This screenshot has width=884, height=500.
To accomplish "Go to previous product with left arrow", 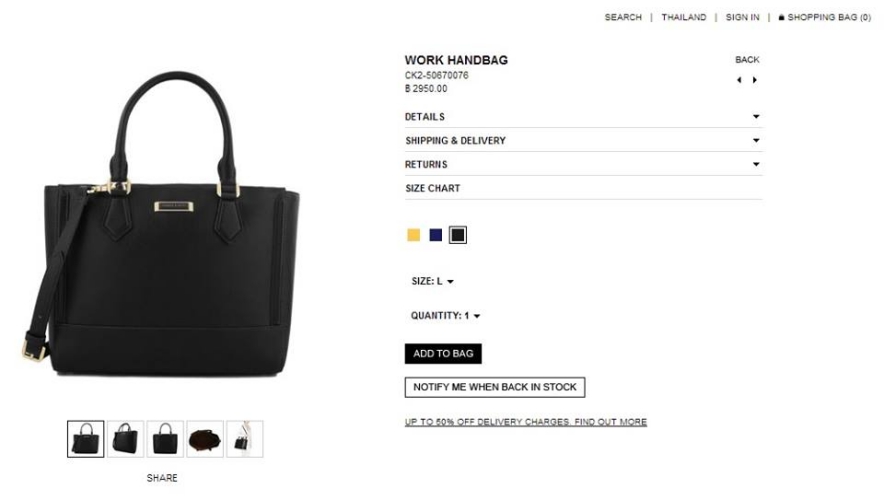I will click(x=739, y=80).
